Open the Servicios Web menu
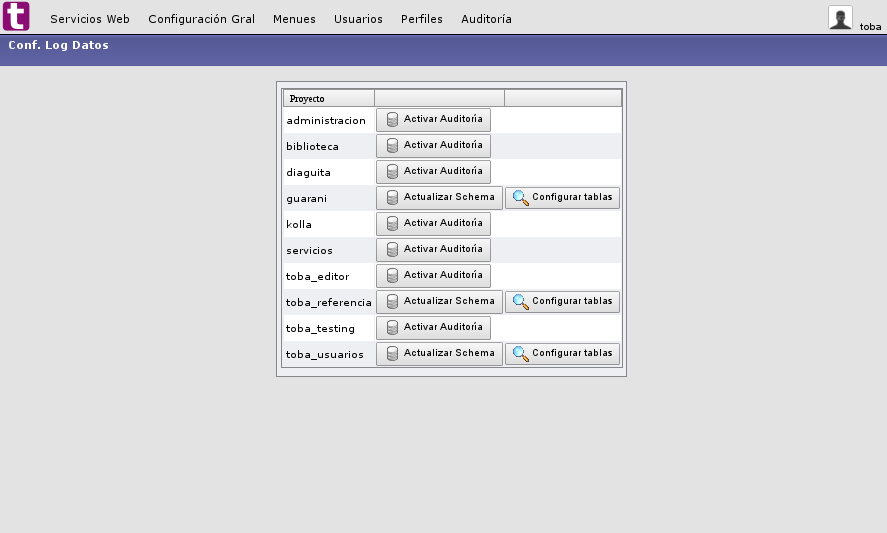Viewport: 887px width, 533px height. coord(90,19)
